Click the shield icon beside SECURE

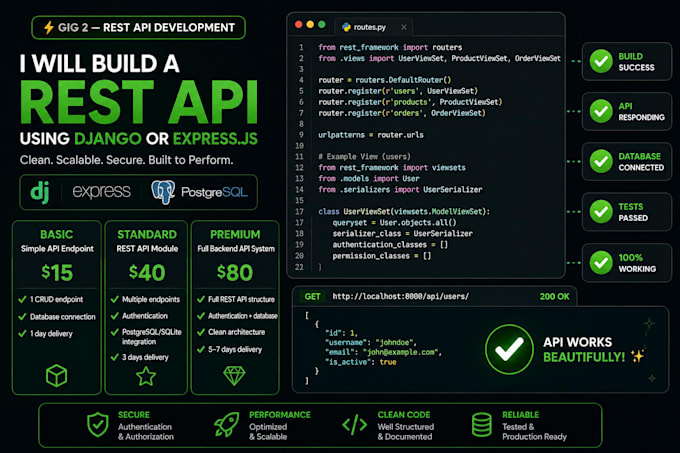[x=98, y=425]
